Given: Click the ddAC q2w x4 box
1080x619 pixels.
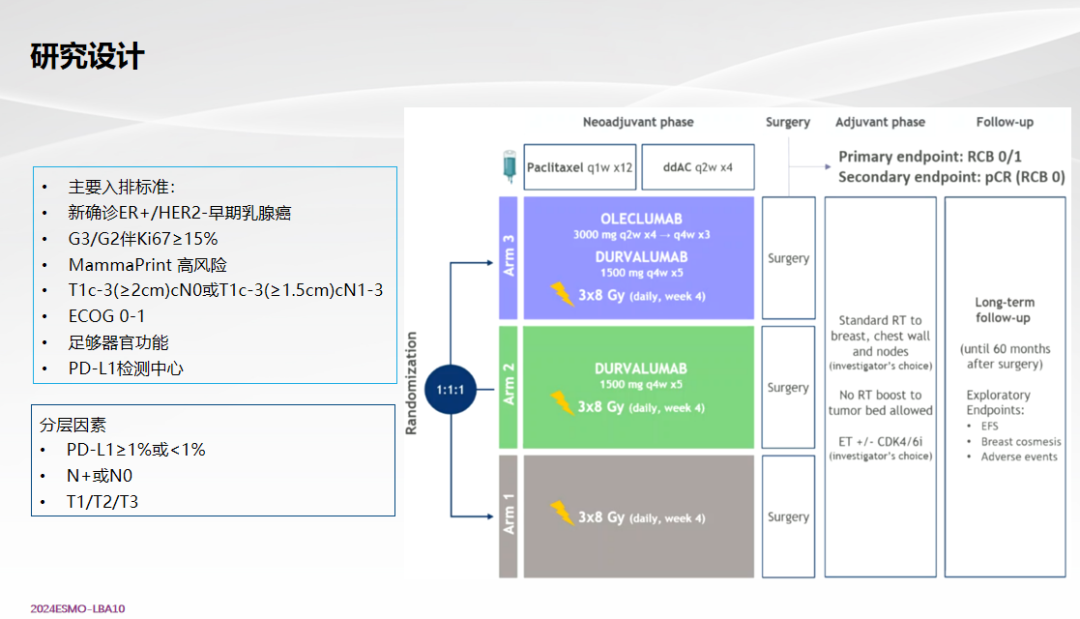Looking at the screenshot, I should [698, 167].
